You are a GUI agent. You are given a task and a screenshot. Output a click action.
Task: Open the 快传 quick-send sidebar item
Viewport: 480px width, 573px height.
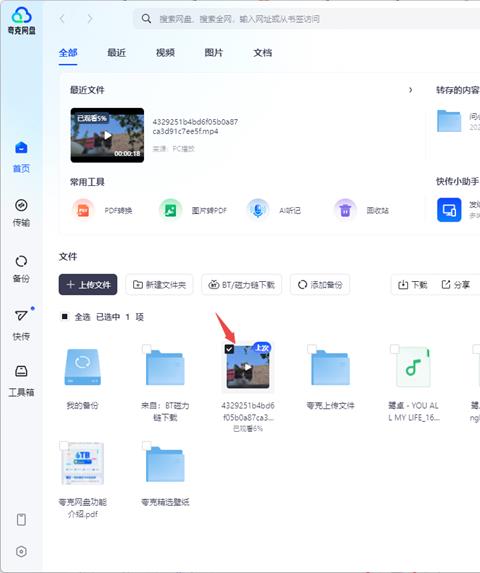(21, 325)
